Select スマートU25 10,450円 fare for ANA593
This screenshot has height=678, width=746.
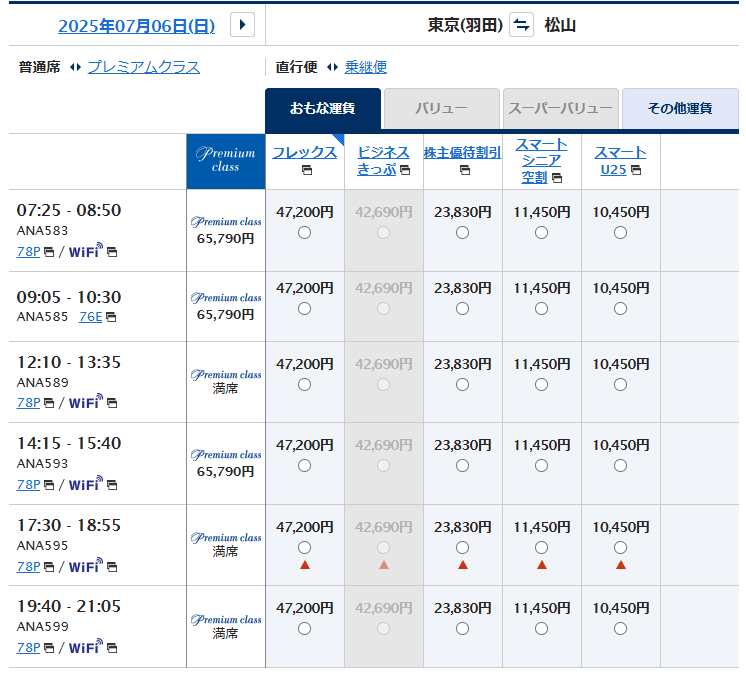pyautogui.click(x=620, y=465)
